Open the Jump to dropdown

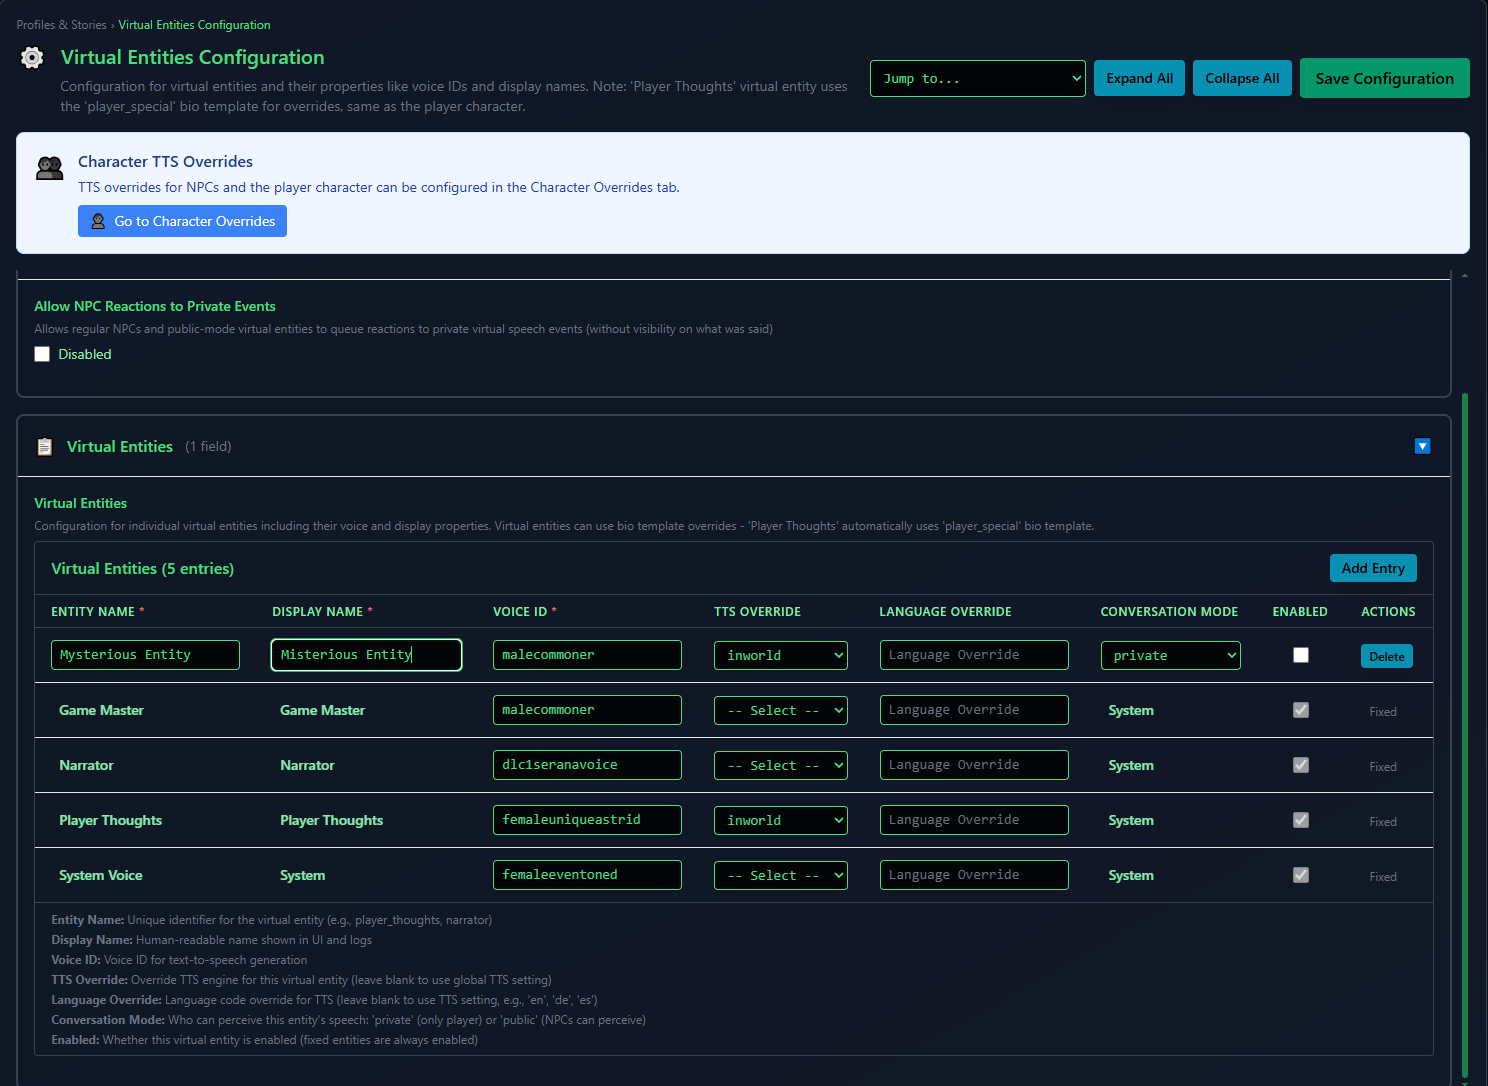pos(977,78)
